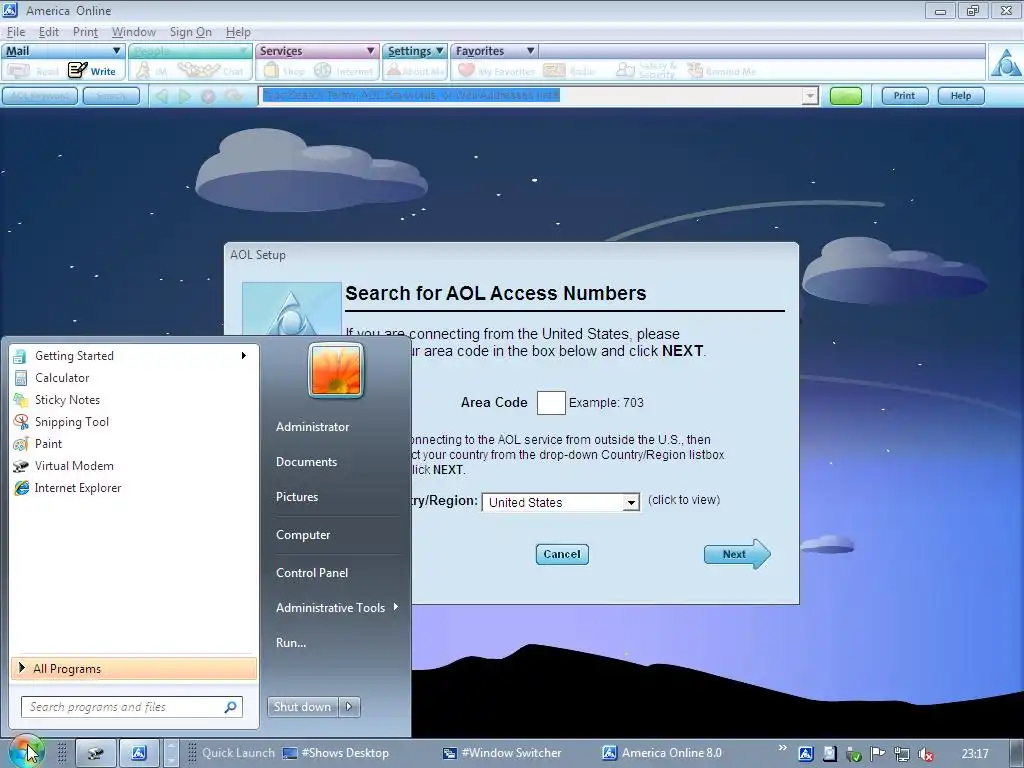
Task: Click the AOL address bar field
Action: click(x=530, y=96)
